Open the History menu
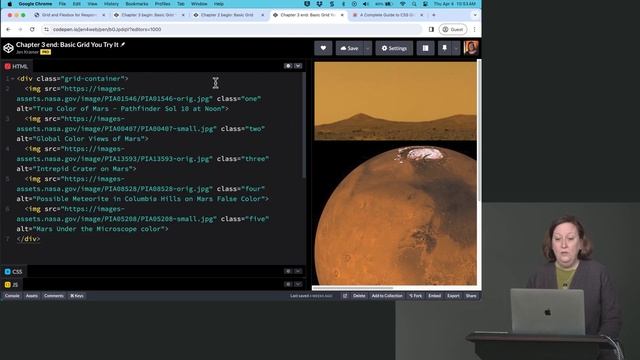 coord(111,4)
